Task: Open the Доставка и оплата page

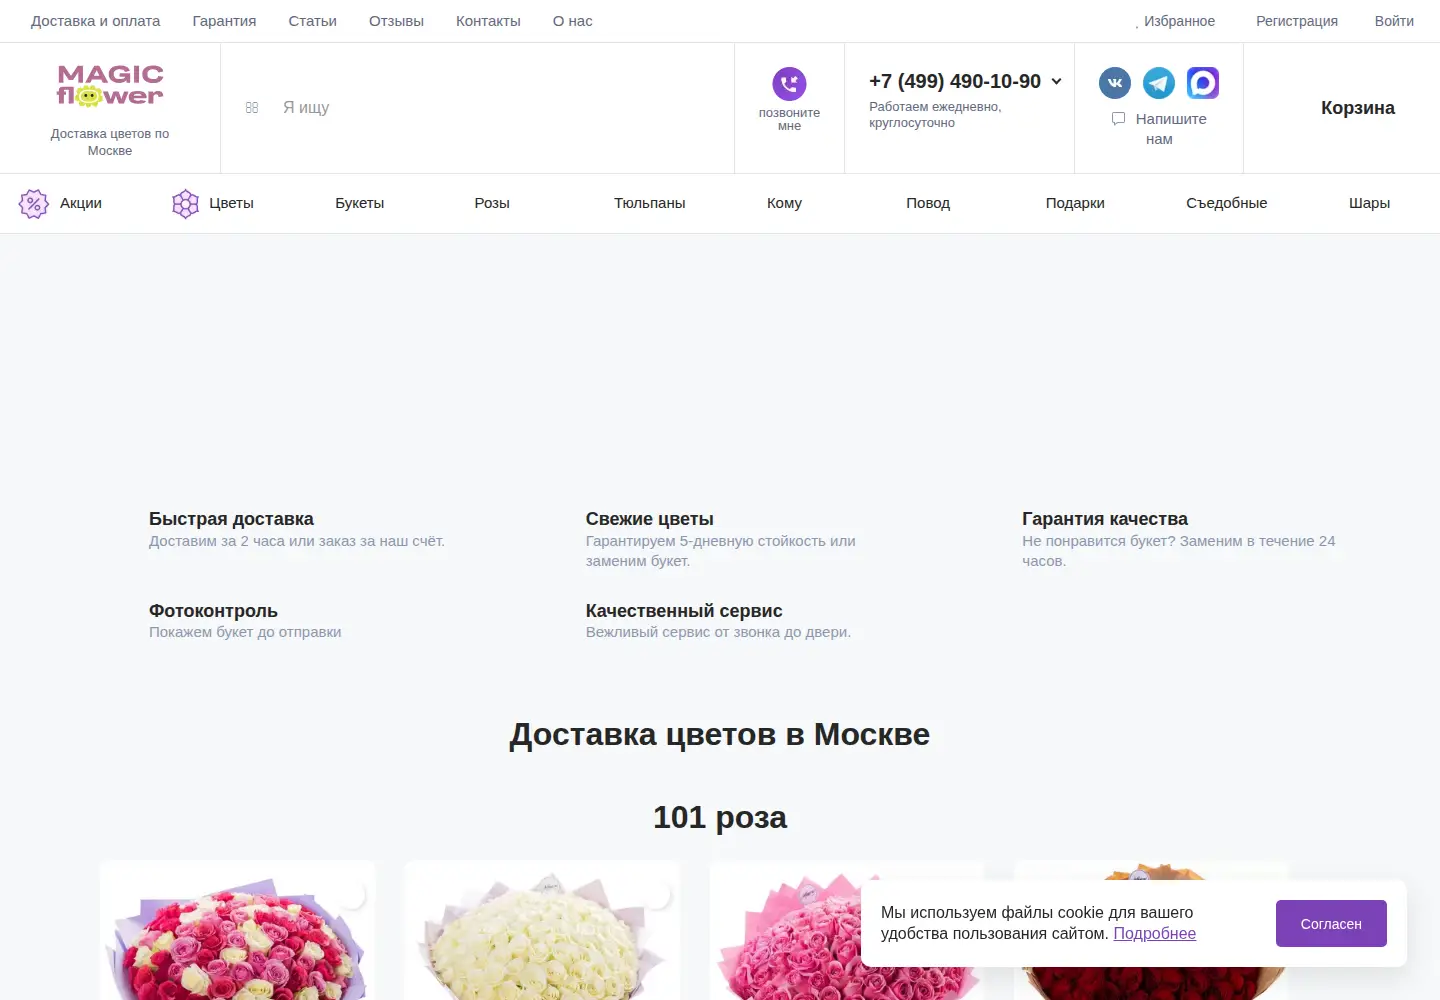Action: [x=95, y=21]
